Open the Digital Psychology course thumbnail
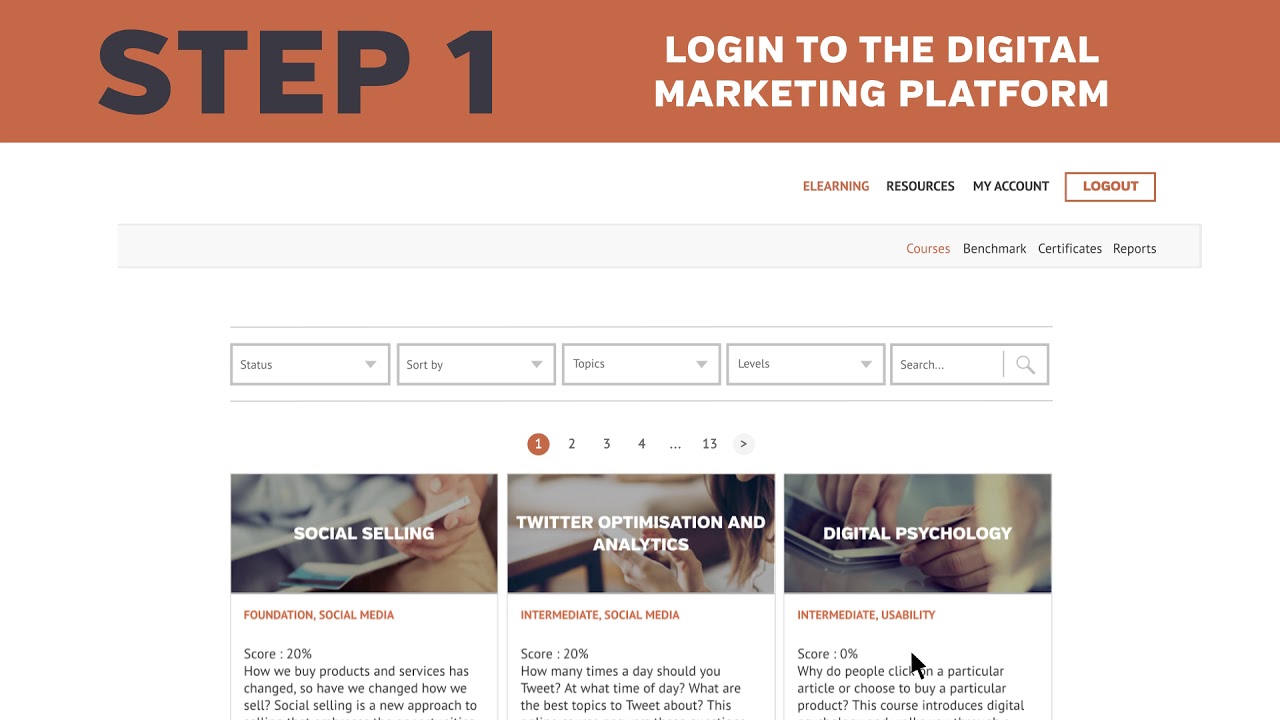The image size is (1280, 720). tap(917, 533)
